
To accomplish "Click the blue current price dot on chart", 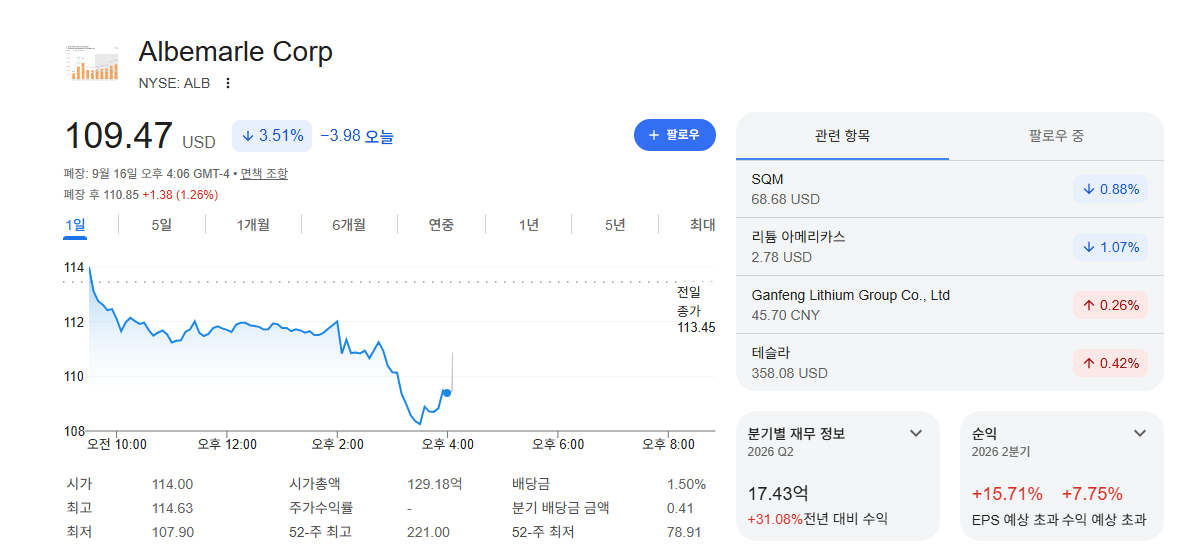I will click(446, 393).
